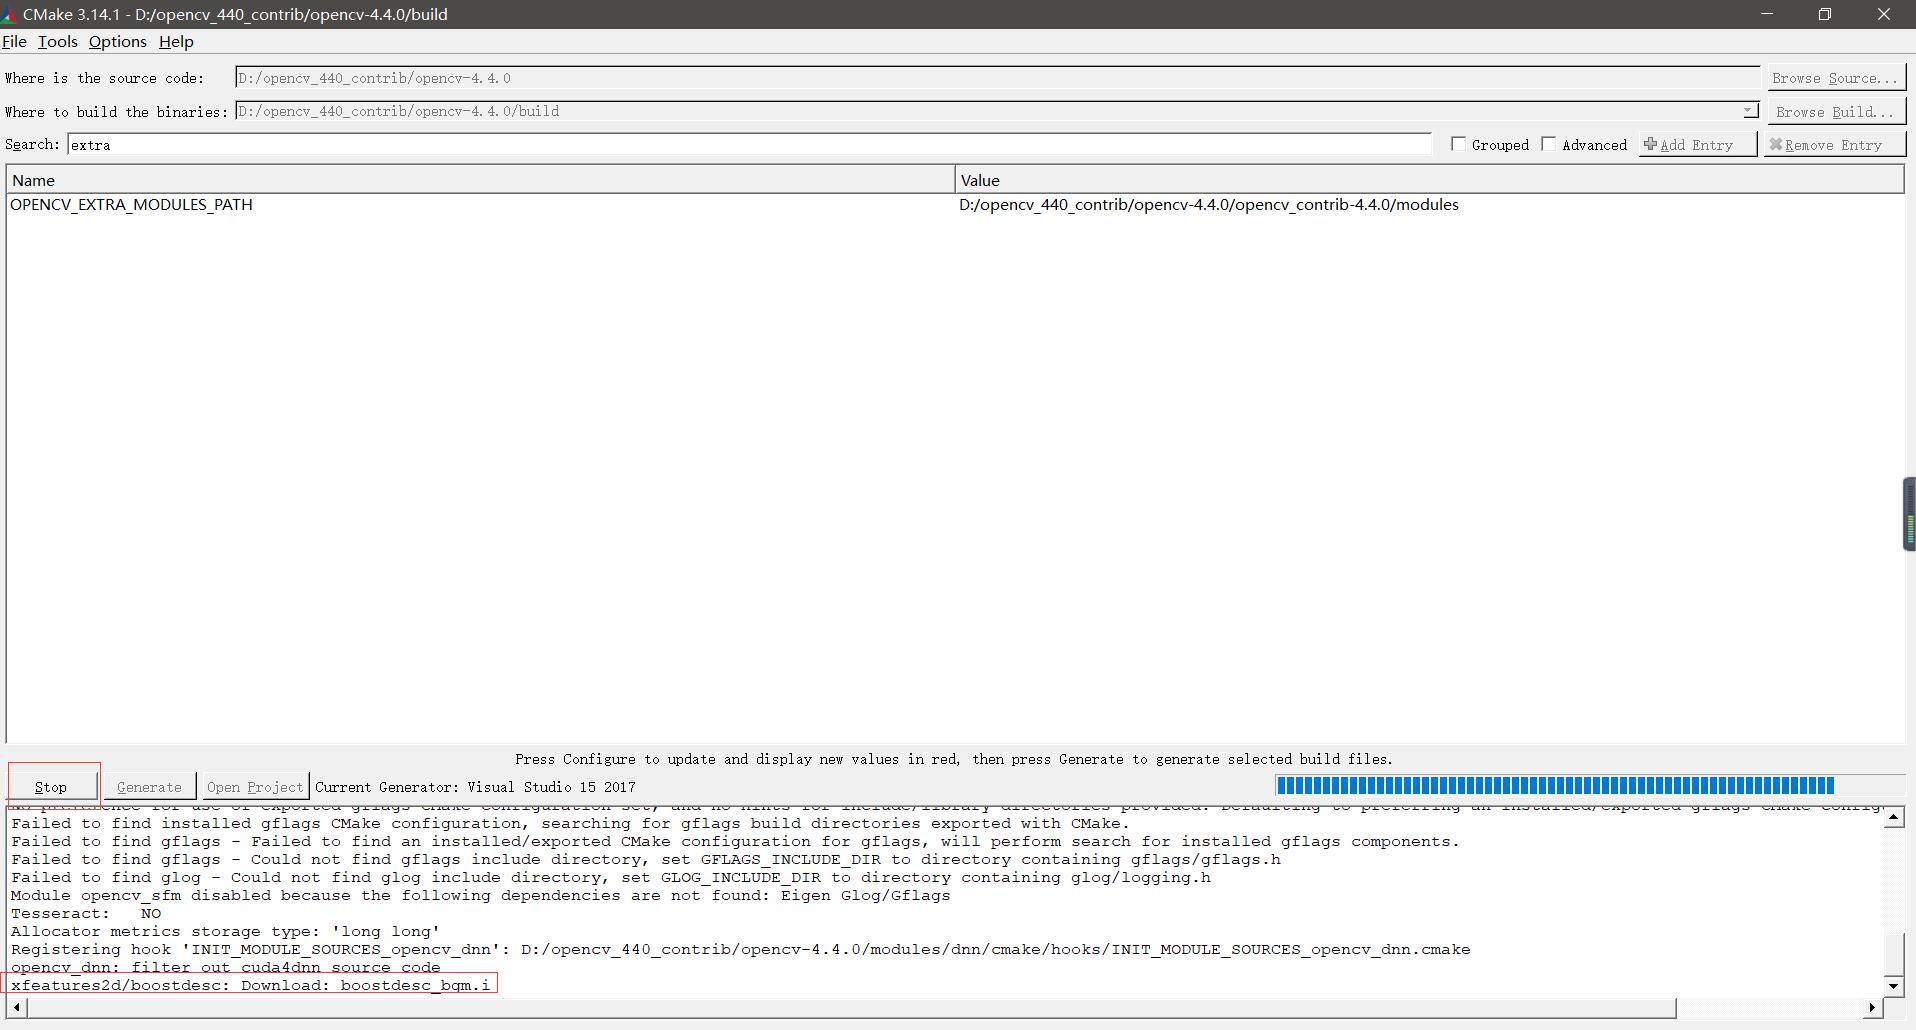
Task: Open the Options menu
Action: point(117,41)
